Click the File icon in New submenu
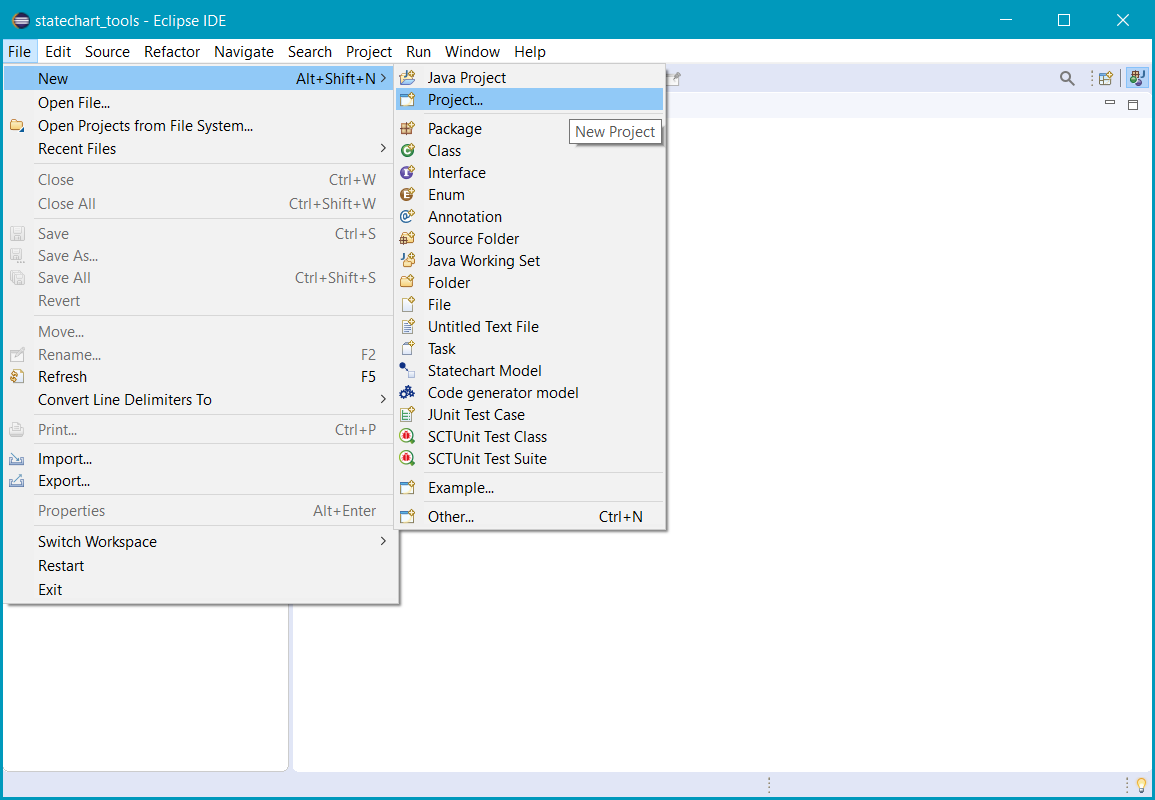Image resolution: width=1155 pixels, height=800 pixels. point(407,304)
